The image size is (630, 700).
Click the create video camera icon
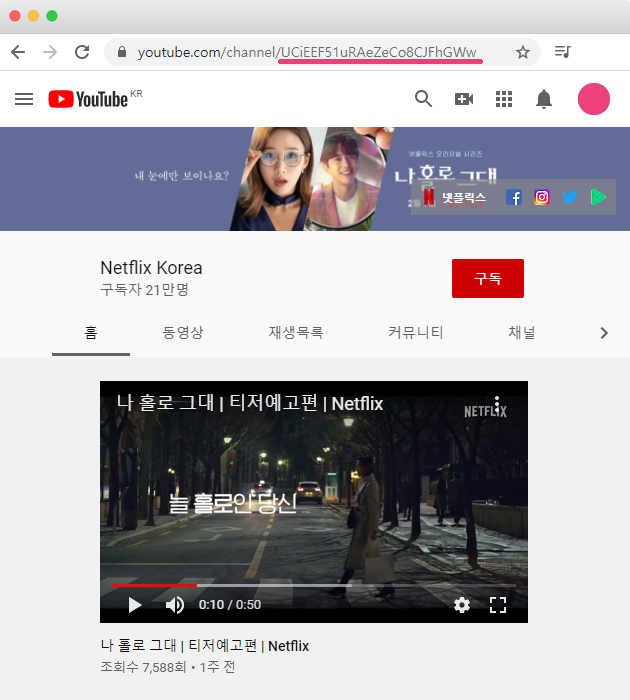click(464, 99)
